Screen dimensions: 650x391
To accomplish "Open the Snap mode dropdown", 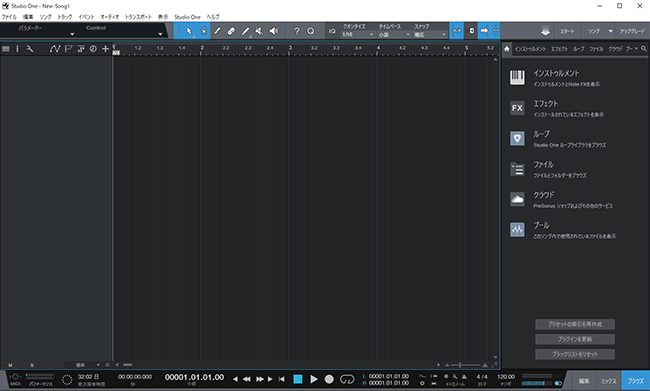I will click(430, 35).
